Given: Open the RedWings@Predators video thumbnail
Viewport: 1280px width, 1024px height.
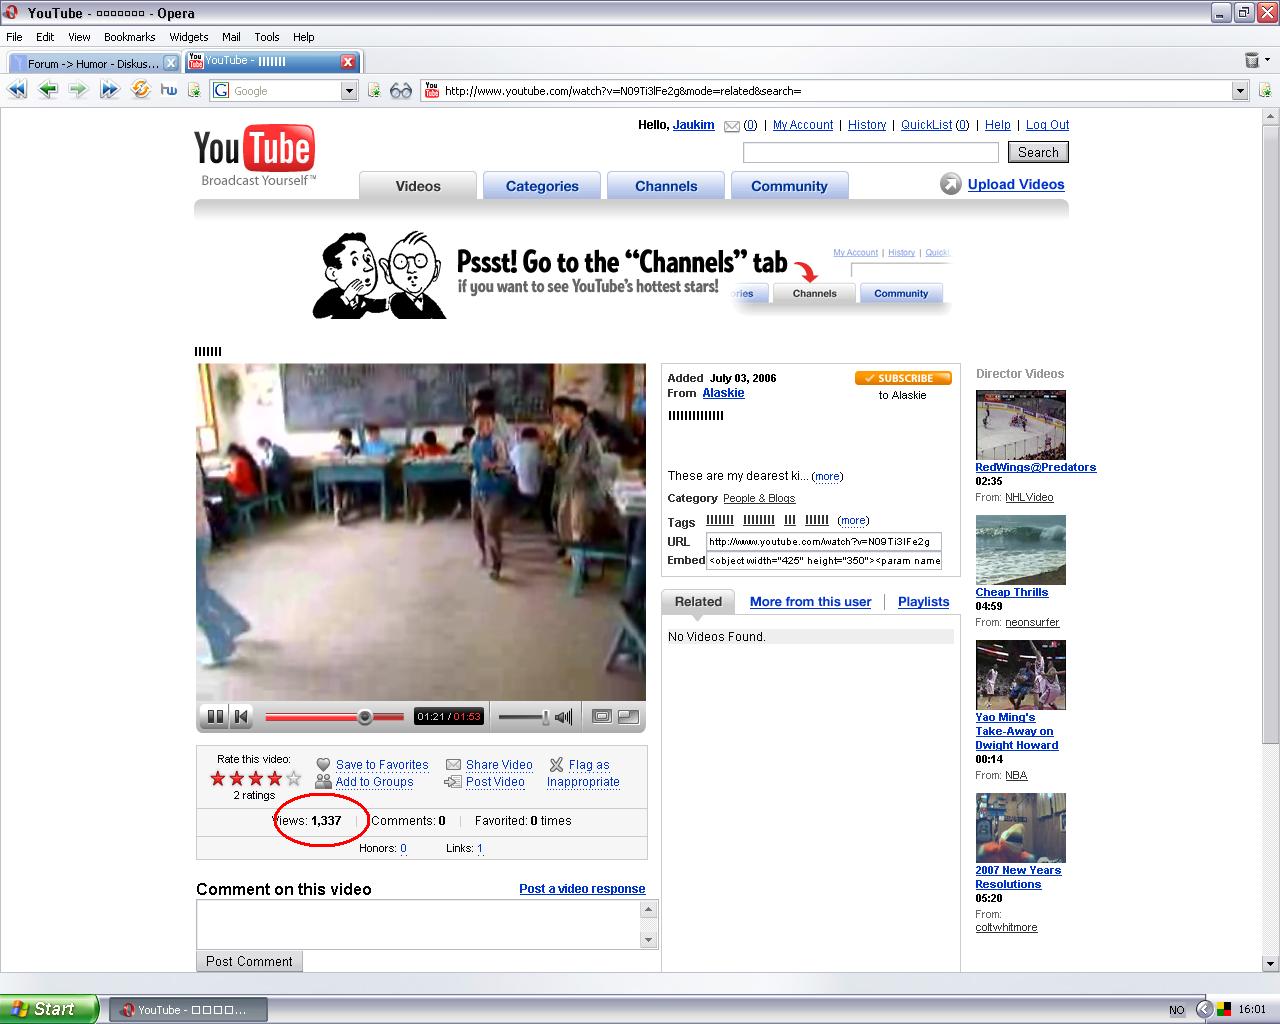Looking at the screenshot, I should pos(1020,425).
